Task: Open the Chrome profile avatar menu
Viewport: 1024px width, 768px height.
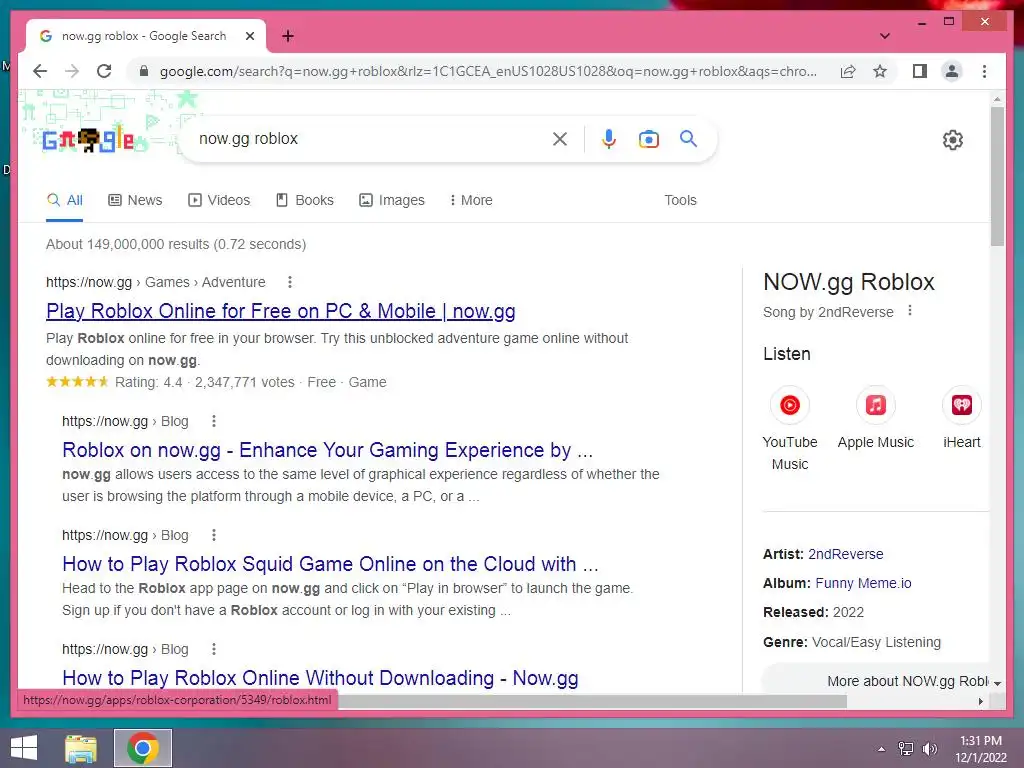Action: coord(952,71)
